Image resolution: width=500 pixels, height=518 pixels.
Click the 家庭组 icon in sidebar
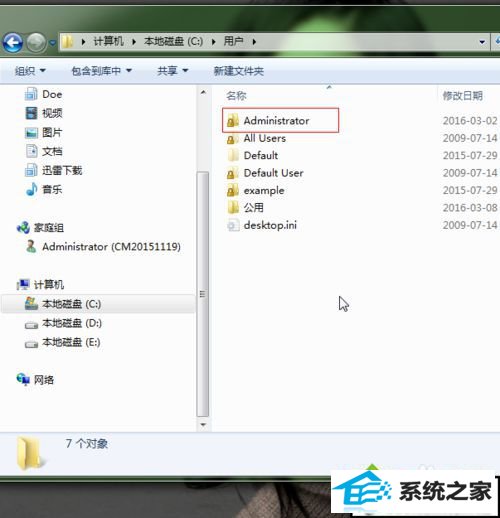click(23, 228)
